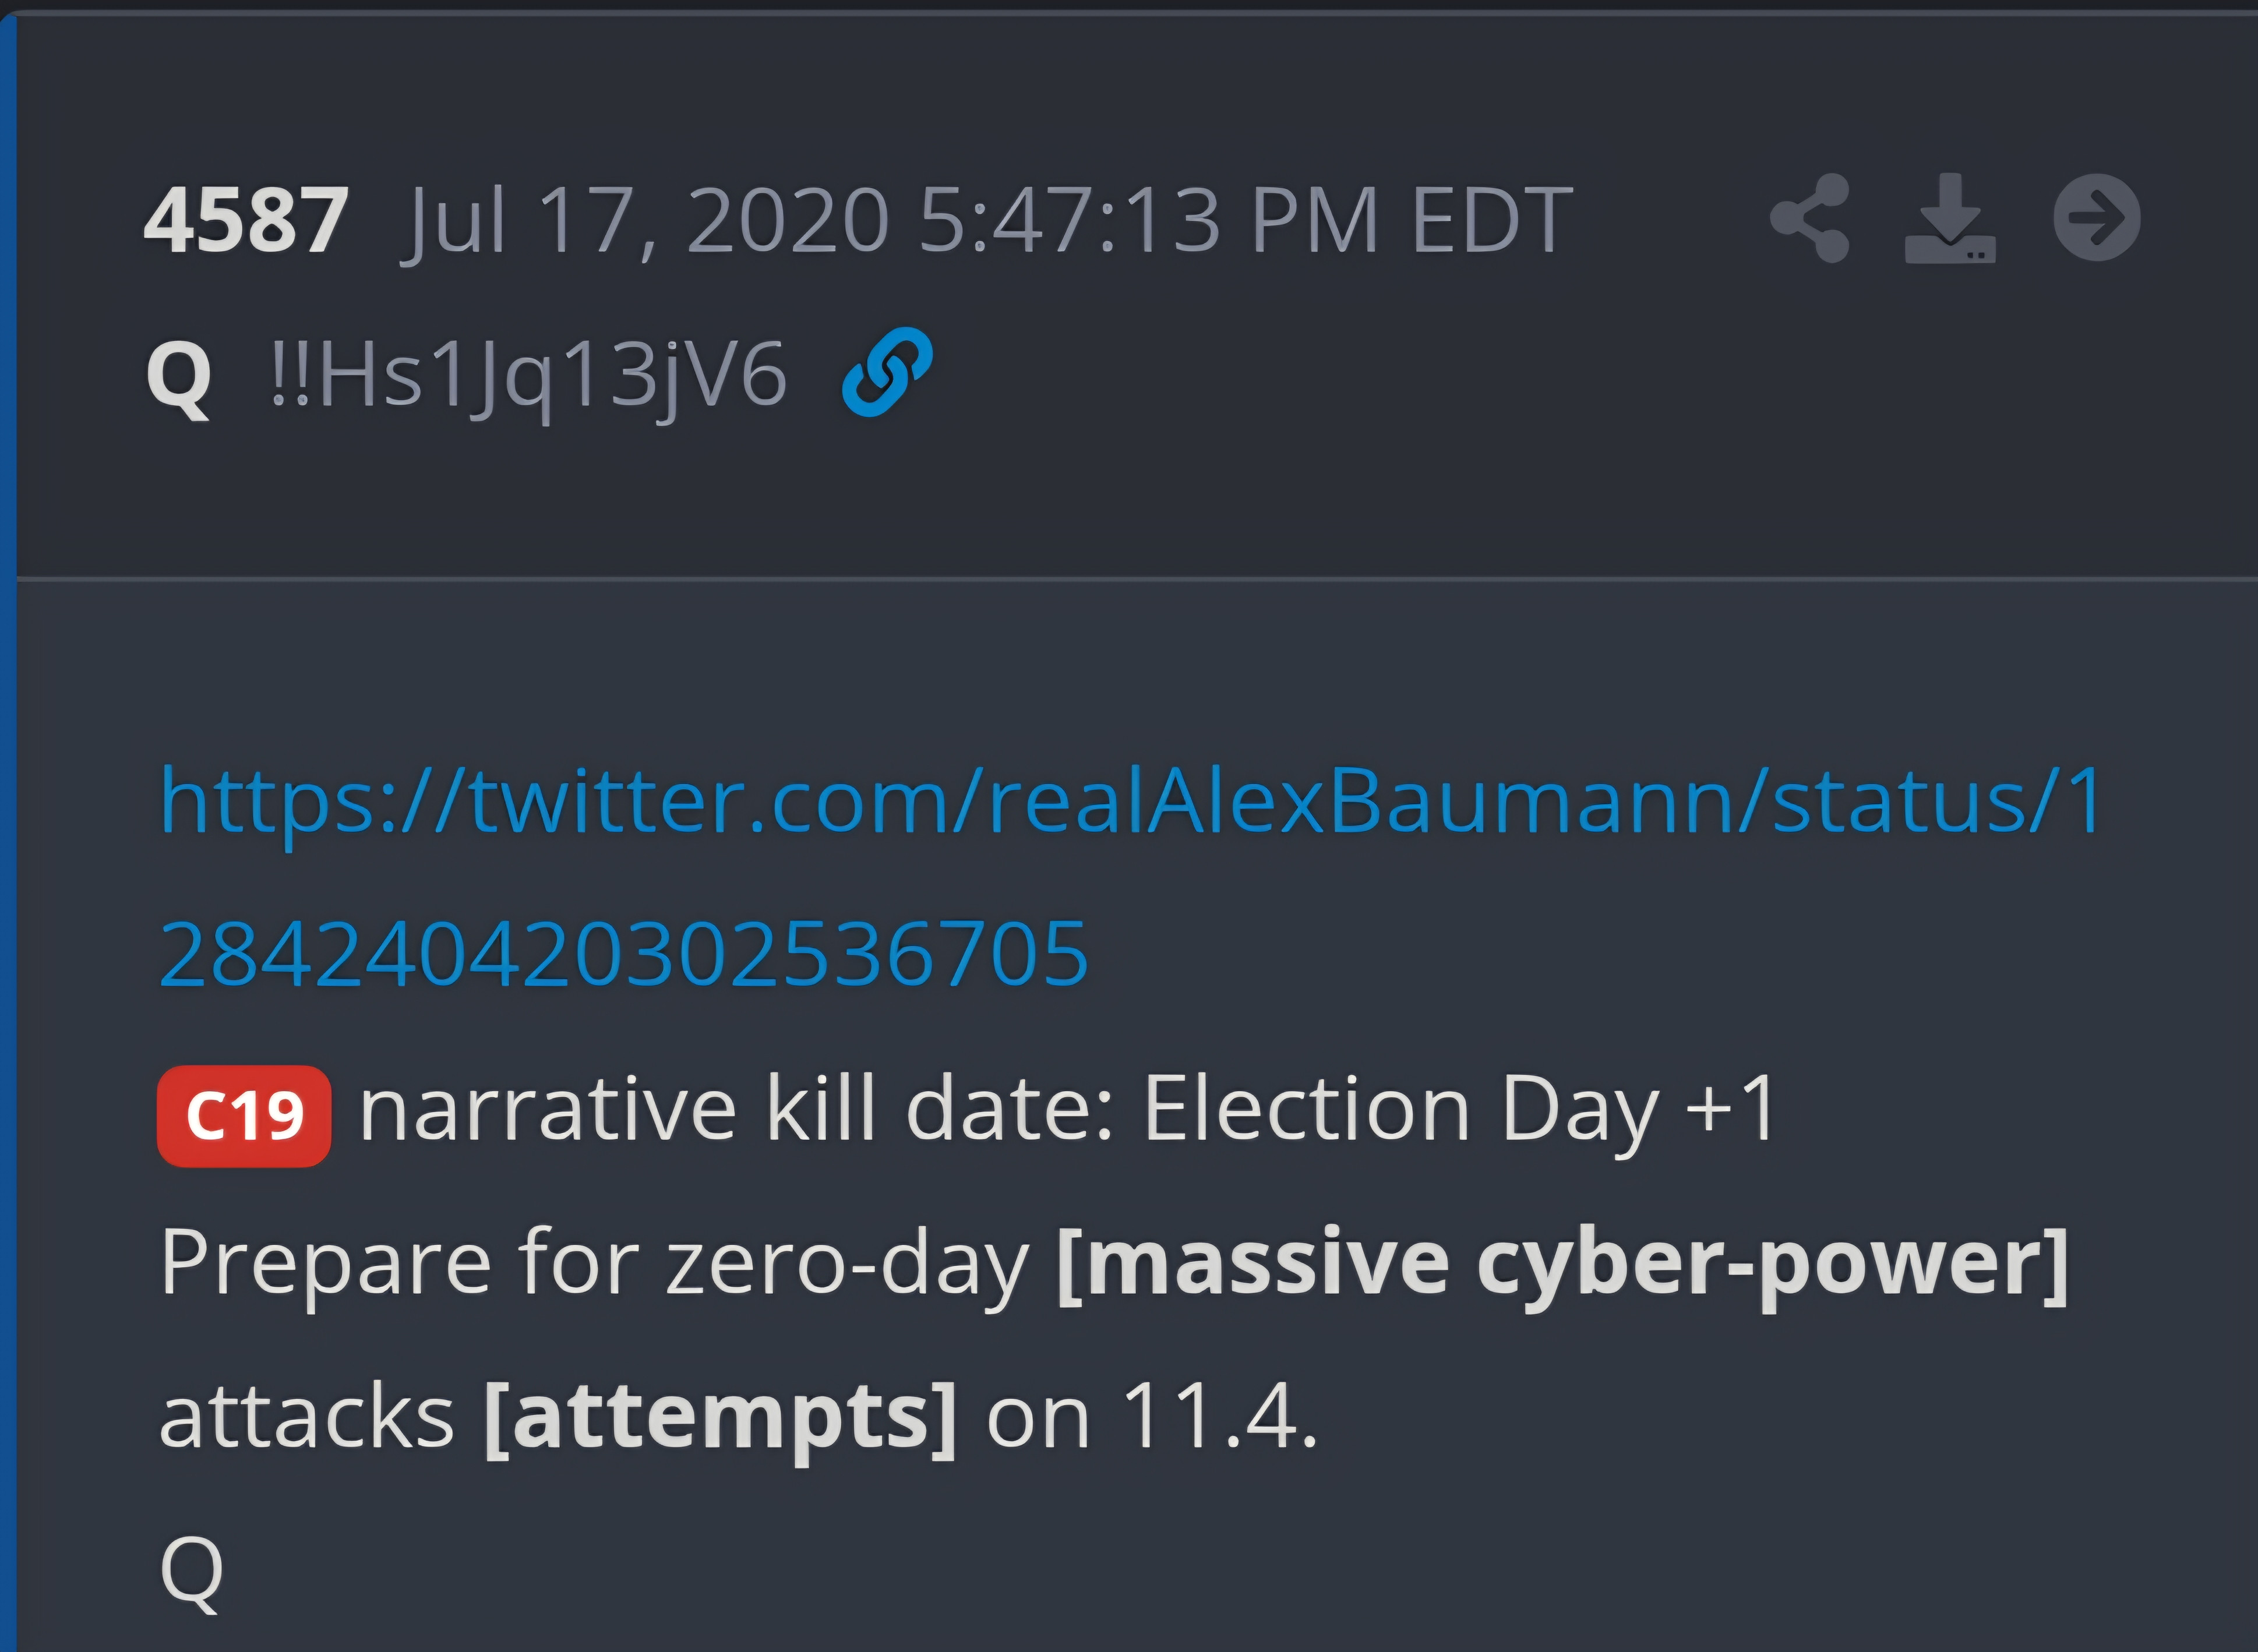This screenshot has height=1652, width=2258.
Task: Click the Q signature at post bottom
Action: coord(191,1572)
